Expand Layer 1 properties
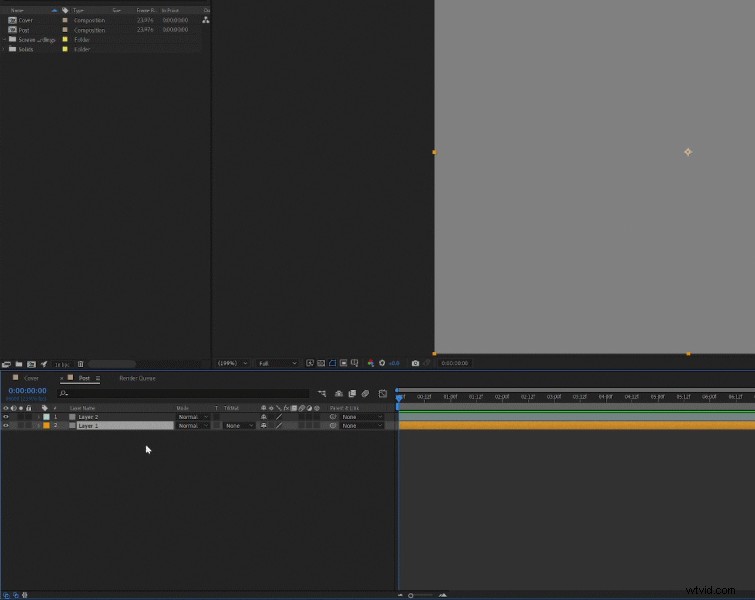755x600 pixels. (39, 426)
